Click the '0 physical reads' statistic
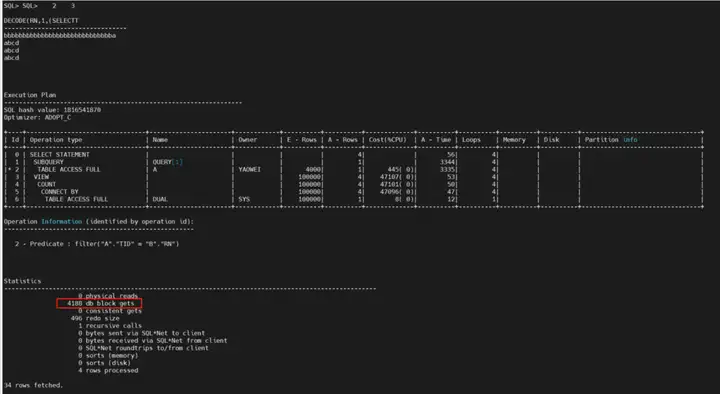The width and height of the screenshot is (720, 394). (x=108, y=296)
